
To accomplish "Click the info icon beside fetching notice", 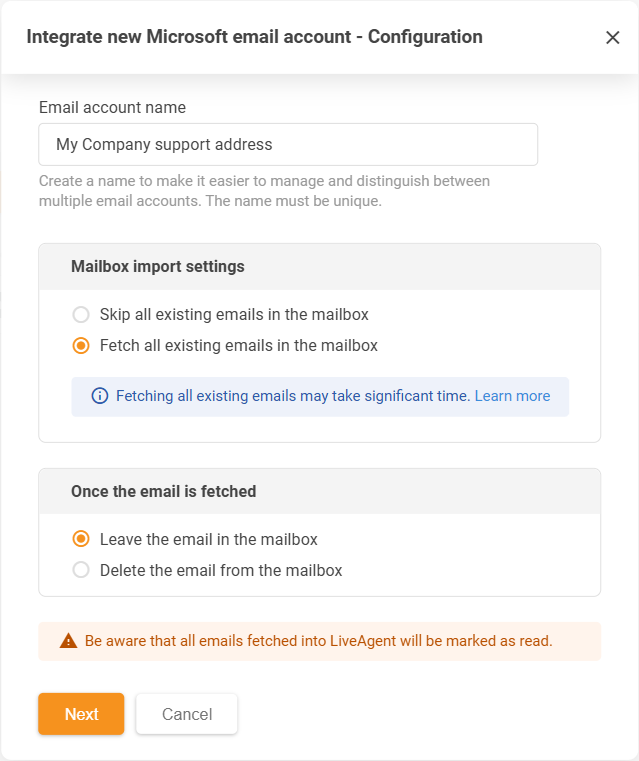I will click(x=100, y=396).
